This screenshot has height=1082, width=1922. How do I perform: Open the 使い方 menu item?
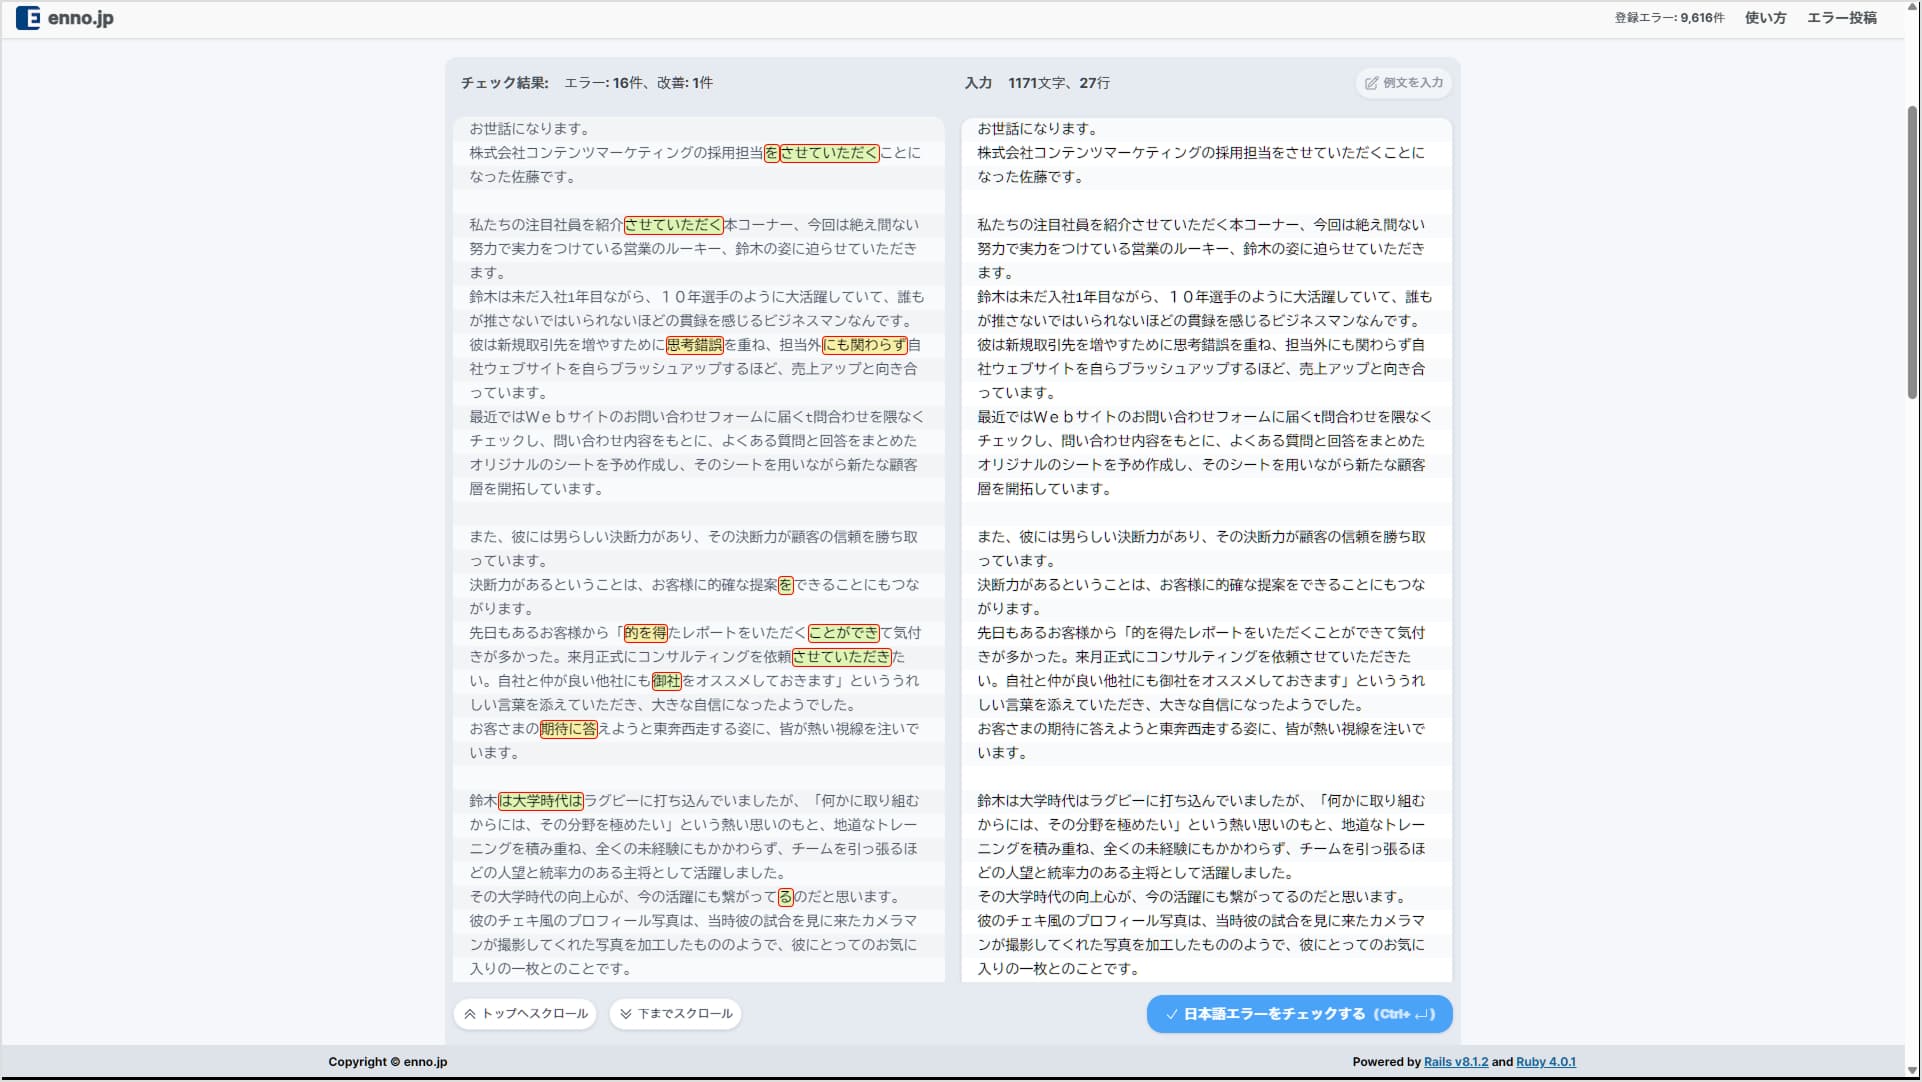(x=1765, y=18)
